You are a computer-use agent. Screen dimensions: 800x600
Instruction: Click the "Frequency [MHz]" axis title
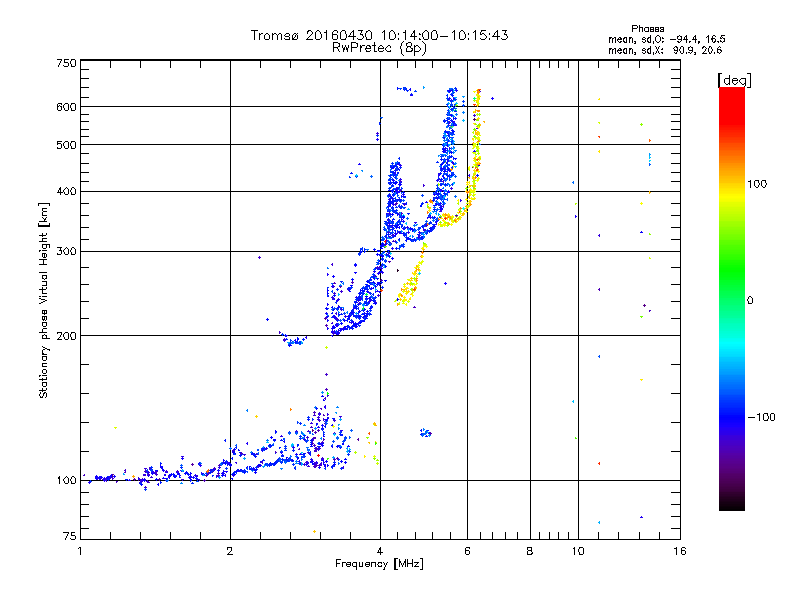[x=379, y=564]
